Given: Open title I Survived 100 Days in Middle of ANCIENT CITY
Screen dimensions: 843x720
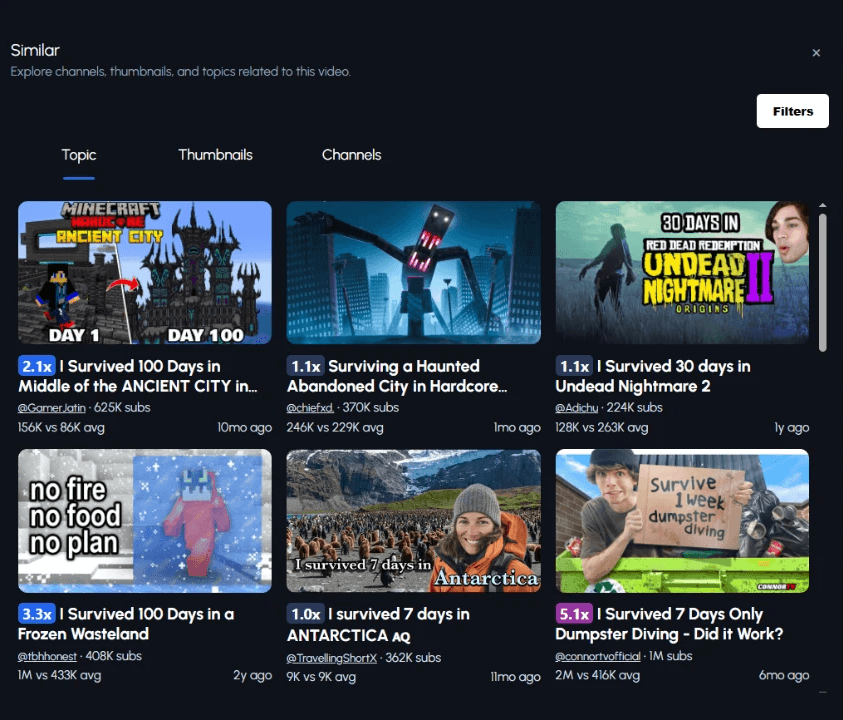Looking at the screenshot, I should 138,376.
